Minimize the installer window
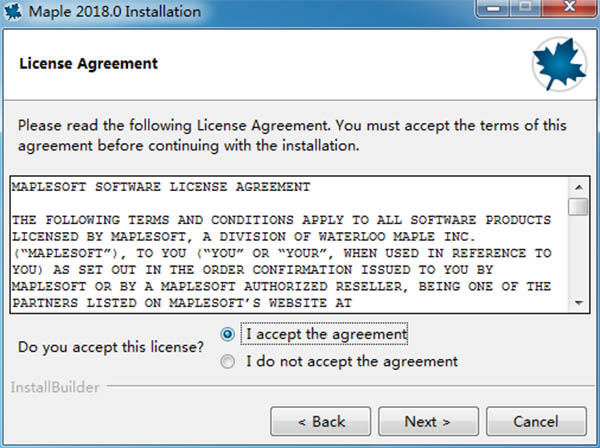600x448 pixels. coord(493,8)
